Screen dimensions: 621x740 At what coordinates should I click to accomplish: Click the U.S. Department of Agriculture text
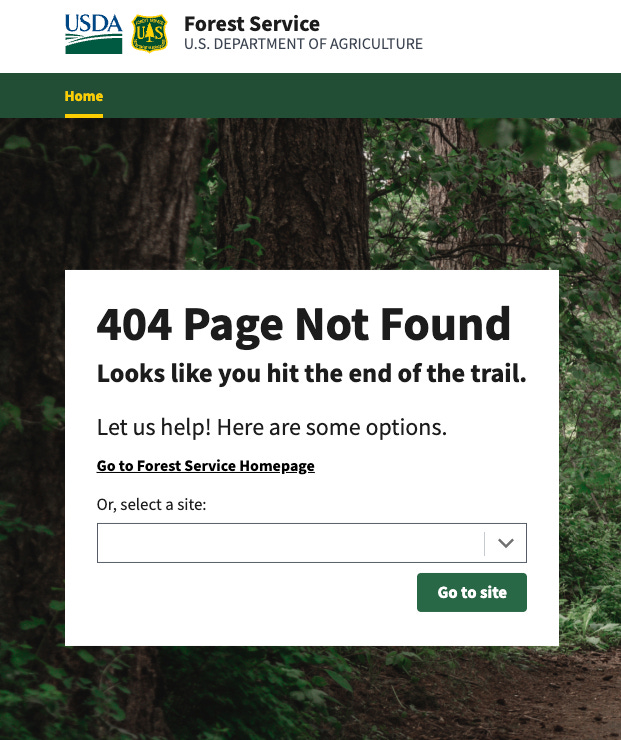[x=303, y=44]
